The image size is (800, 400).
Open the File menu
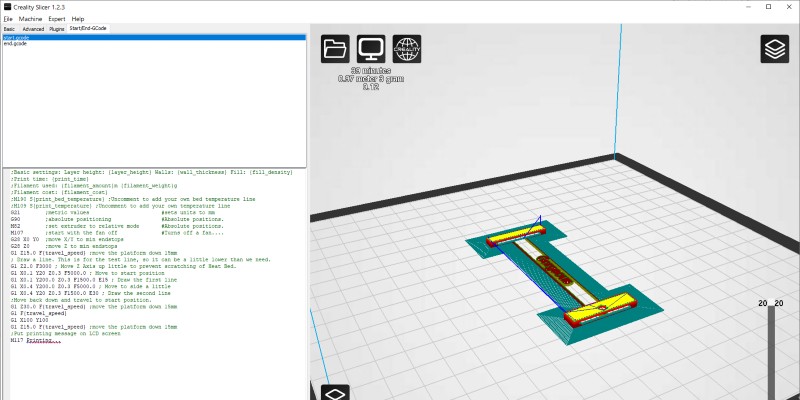(x=8, y=19)
